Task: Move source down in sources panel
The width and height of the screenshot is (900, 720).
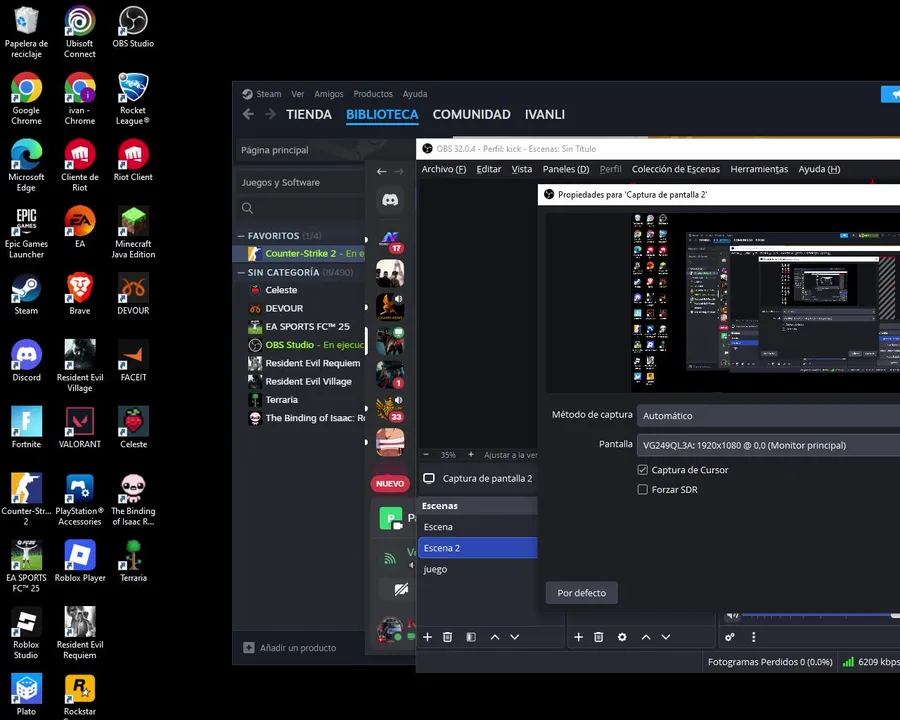Action: click(x=666, y=637)
